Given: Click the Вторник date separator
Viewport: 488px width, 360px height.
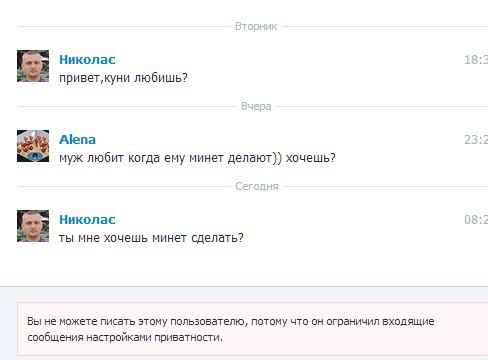Looking at the screenshot, I should click(x=256, y=26).
